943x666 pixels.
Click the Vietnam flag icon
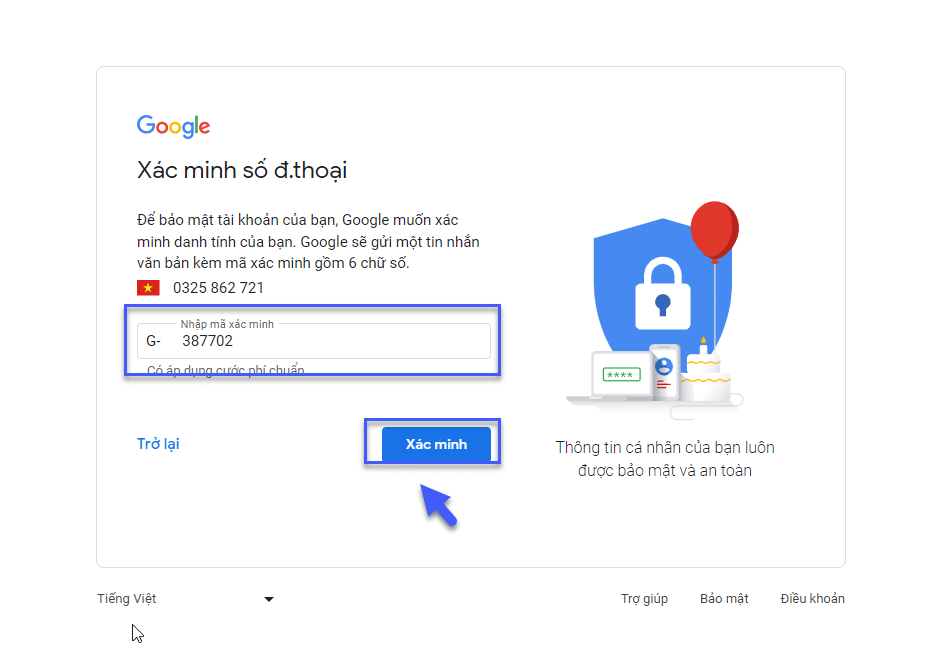point(148,288)
